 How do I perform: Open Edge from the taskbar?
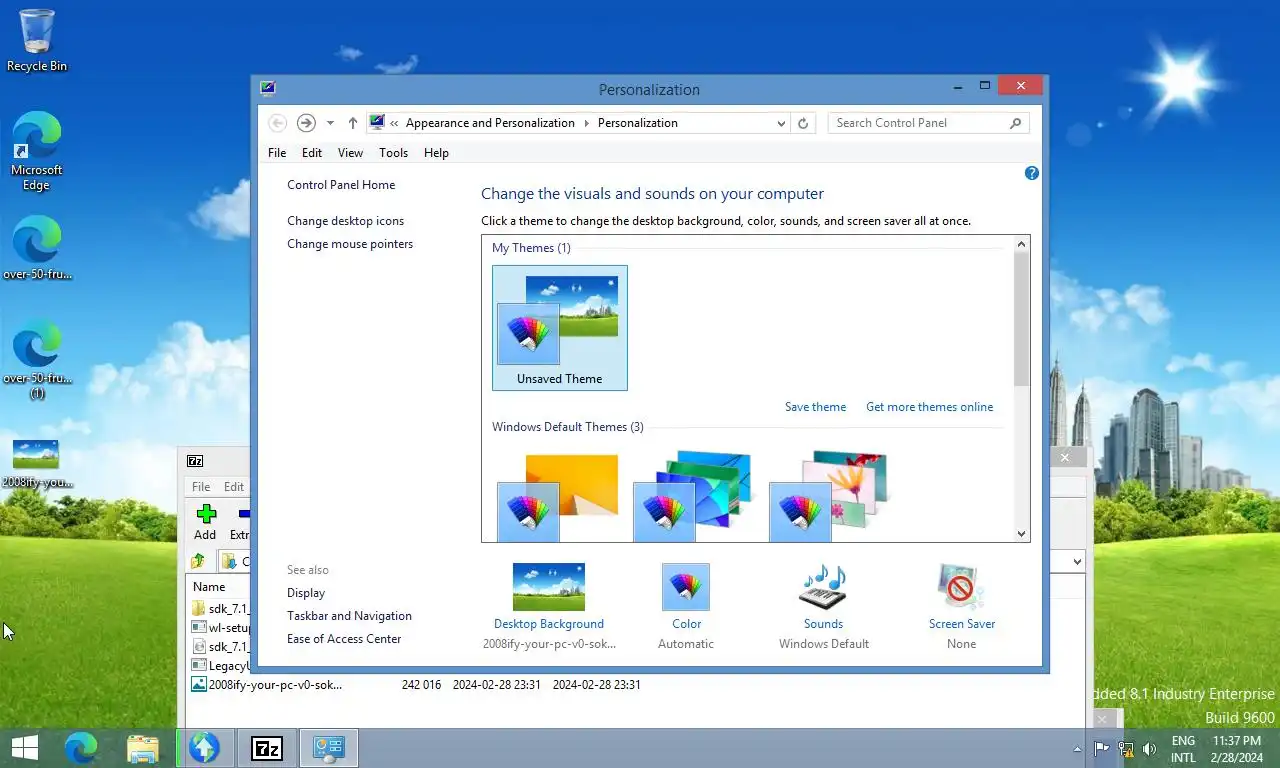[x=81, y=747]
